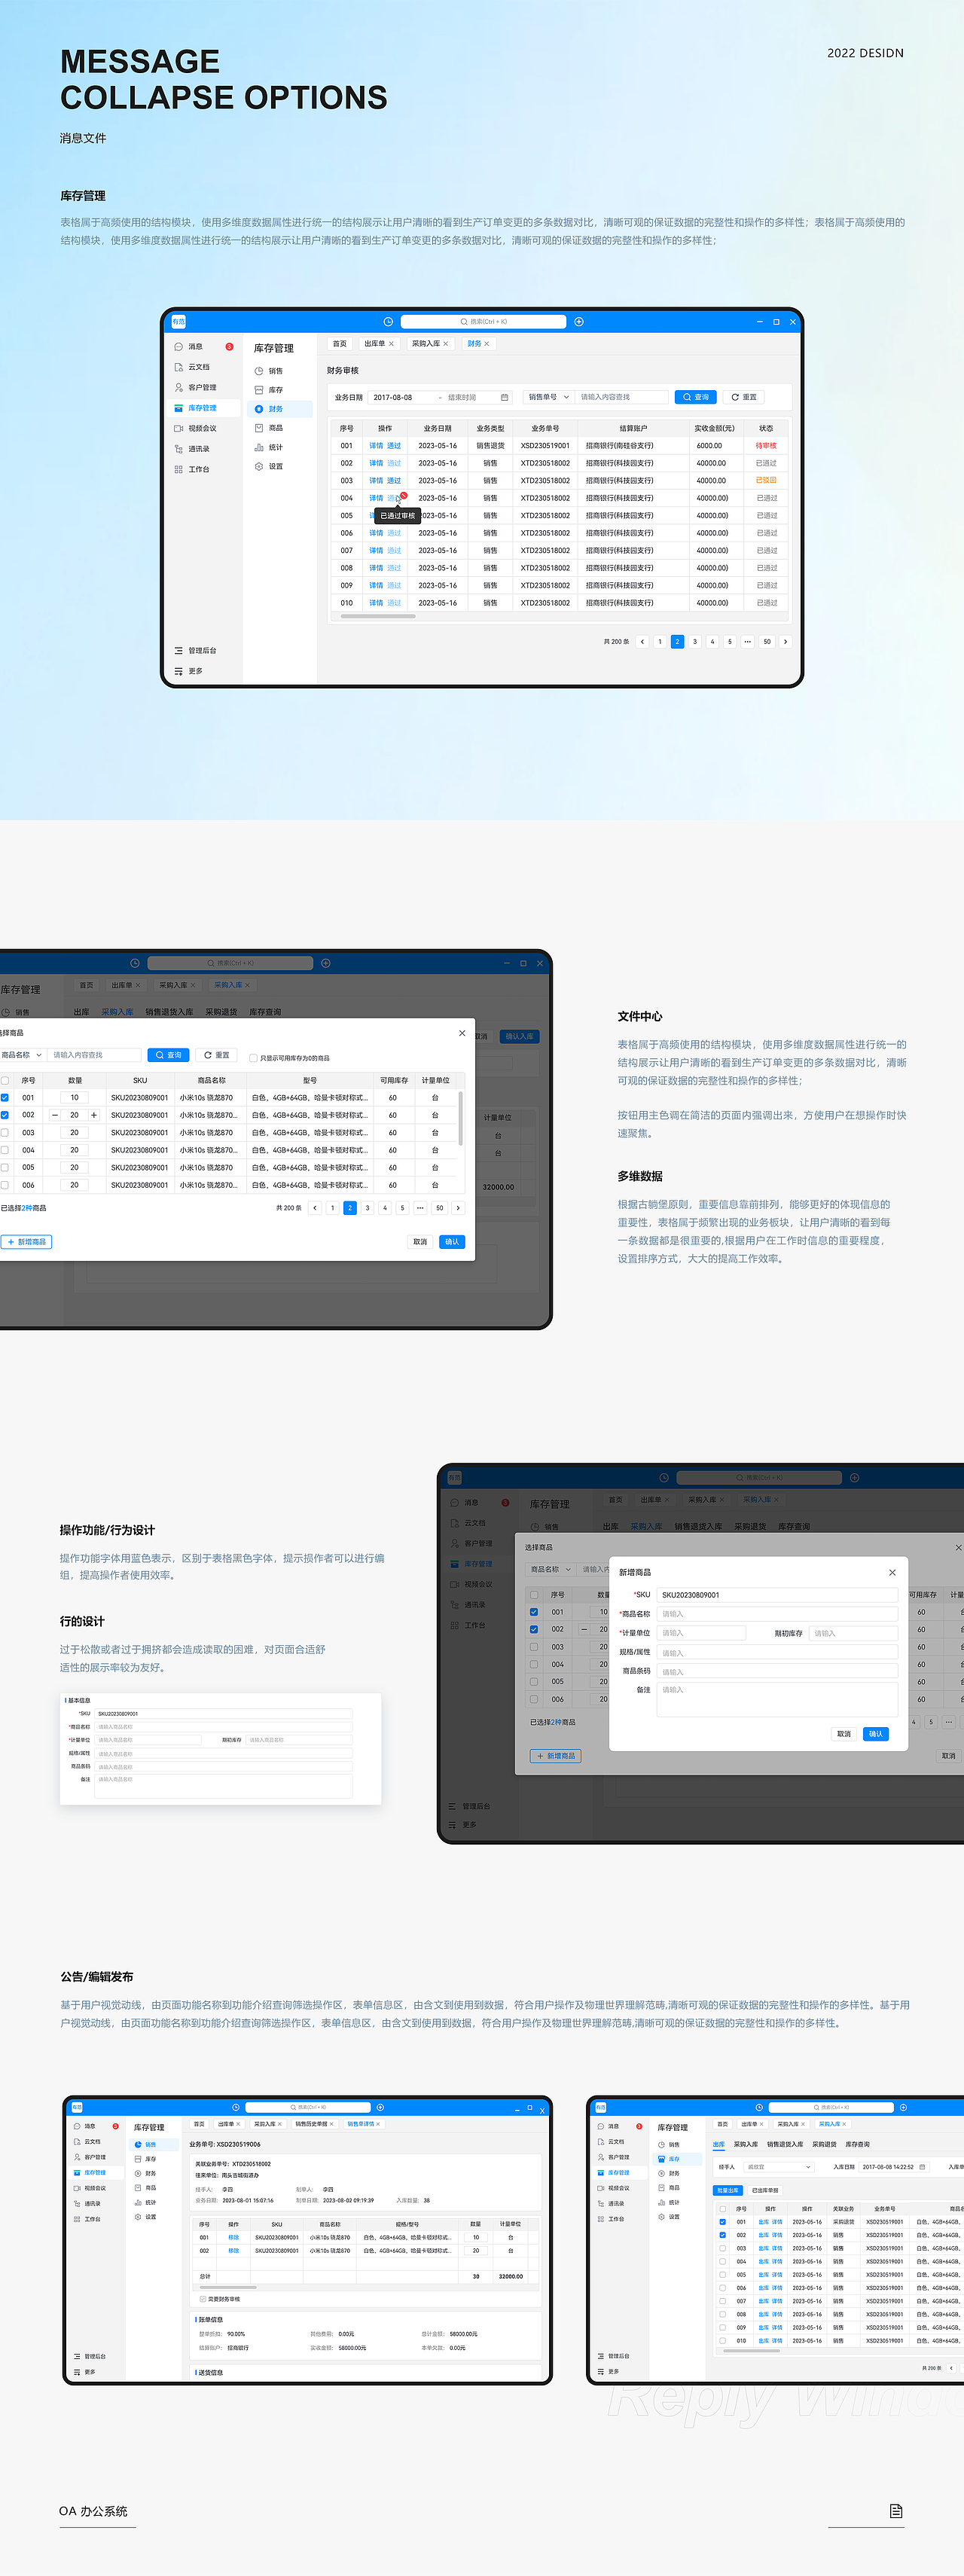Click the calendar icon in the 业务日期 field
Screen dimensions: 964x2576
pyautogui.click(x=504, y=397)
